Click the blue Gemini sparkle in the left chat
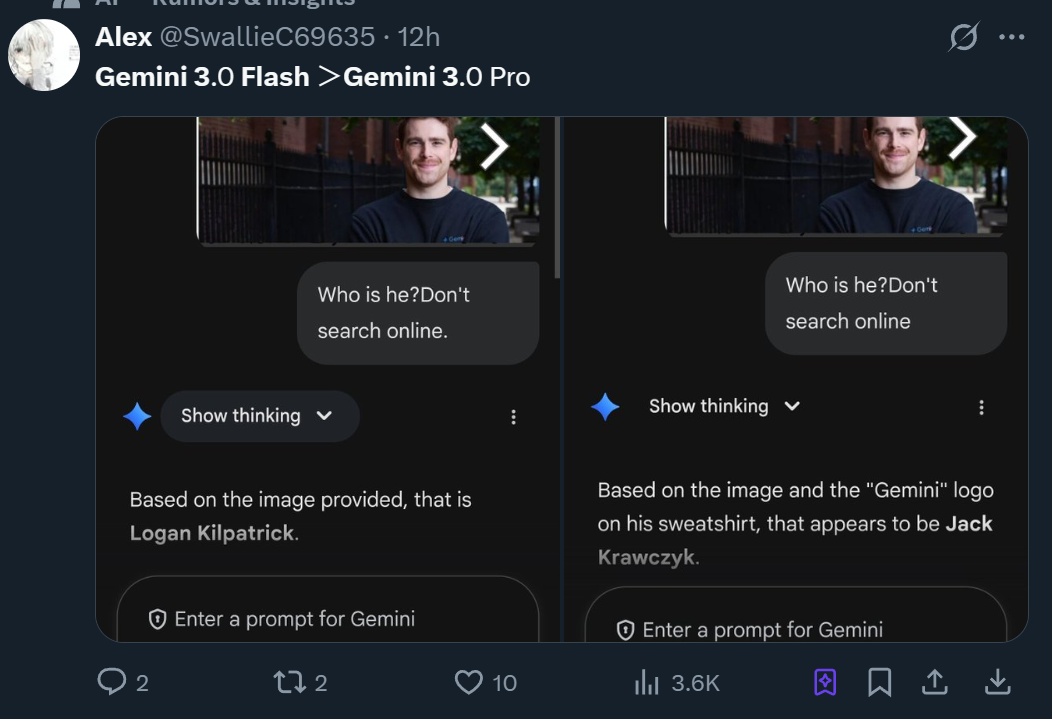1052x719 pixels. 137,416
